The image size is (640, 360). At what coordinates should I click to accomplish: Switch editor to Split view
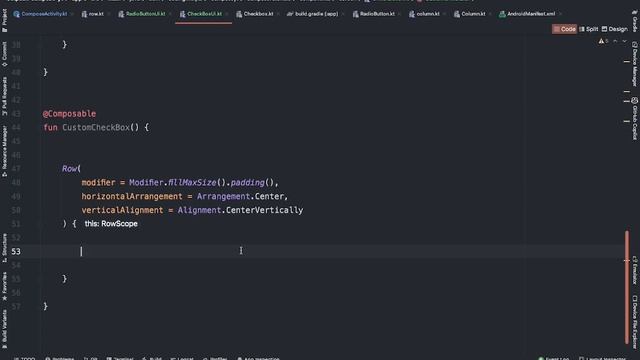[x=588, y=29]
